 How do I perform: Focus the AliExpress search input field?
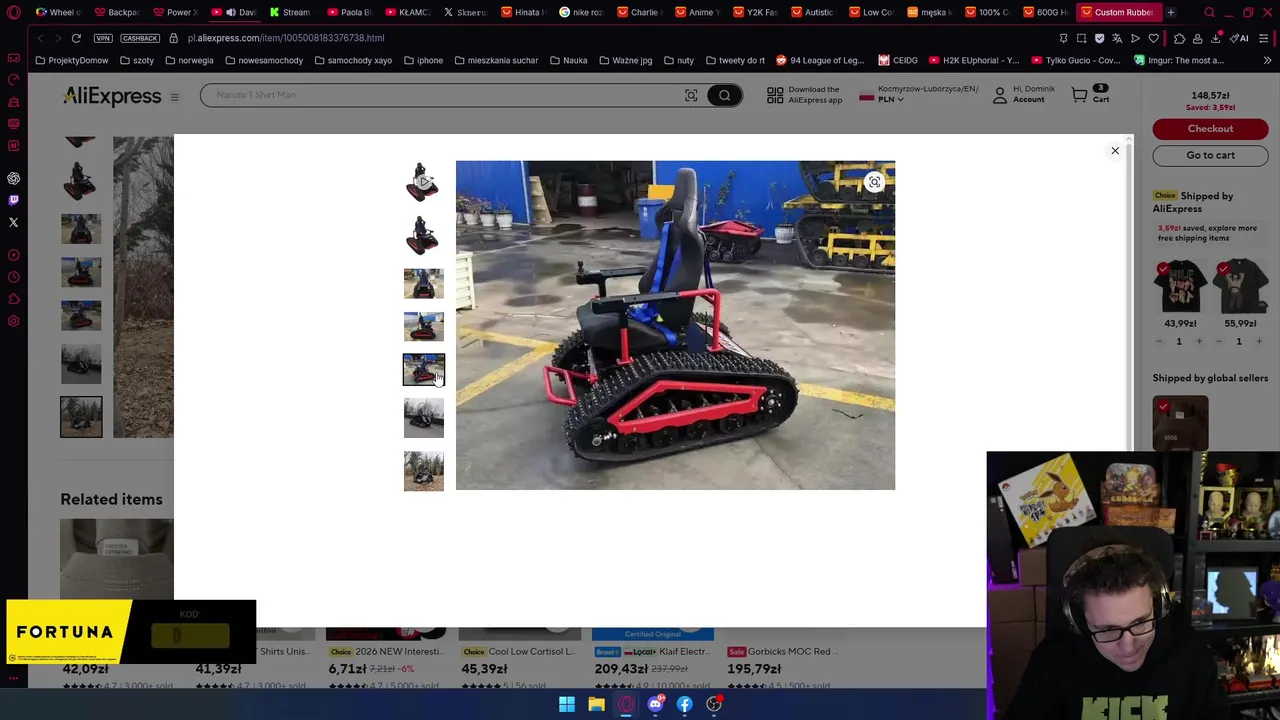click(x=440, y=95)
